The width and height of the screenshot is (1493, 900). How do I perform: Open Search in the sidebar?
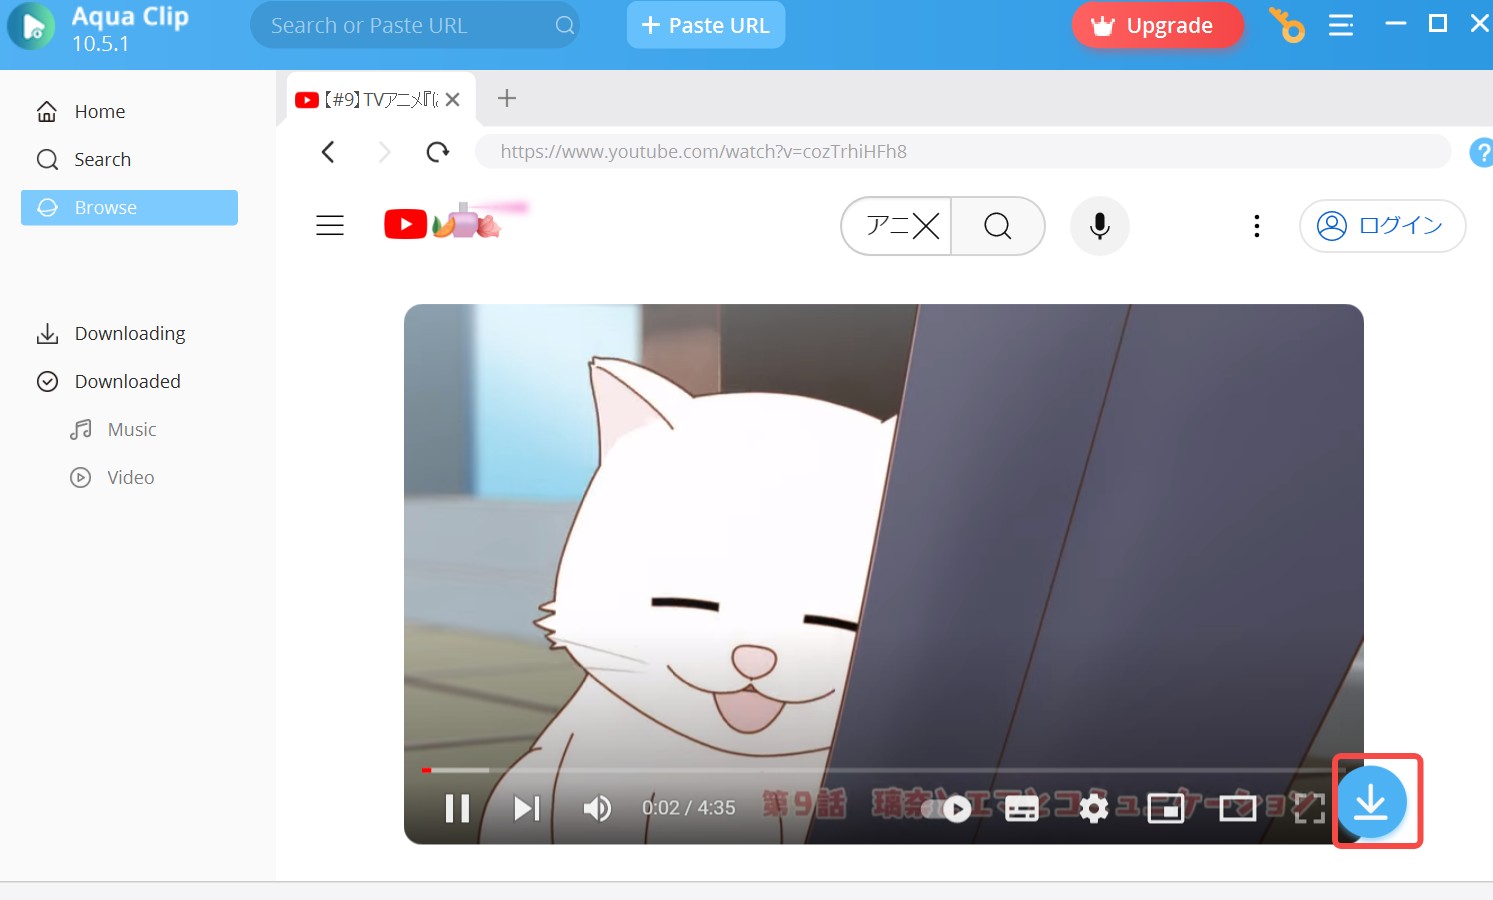pos(129,159)
